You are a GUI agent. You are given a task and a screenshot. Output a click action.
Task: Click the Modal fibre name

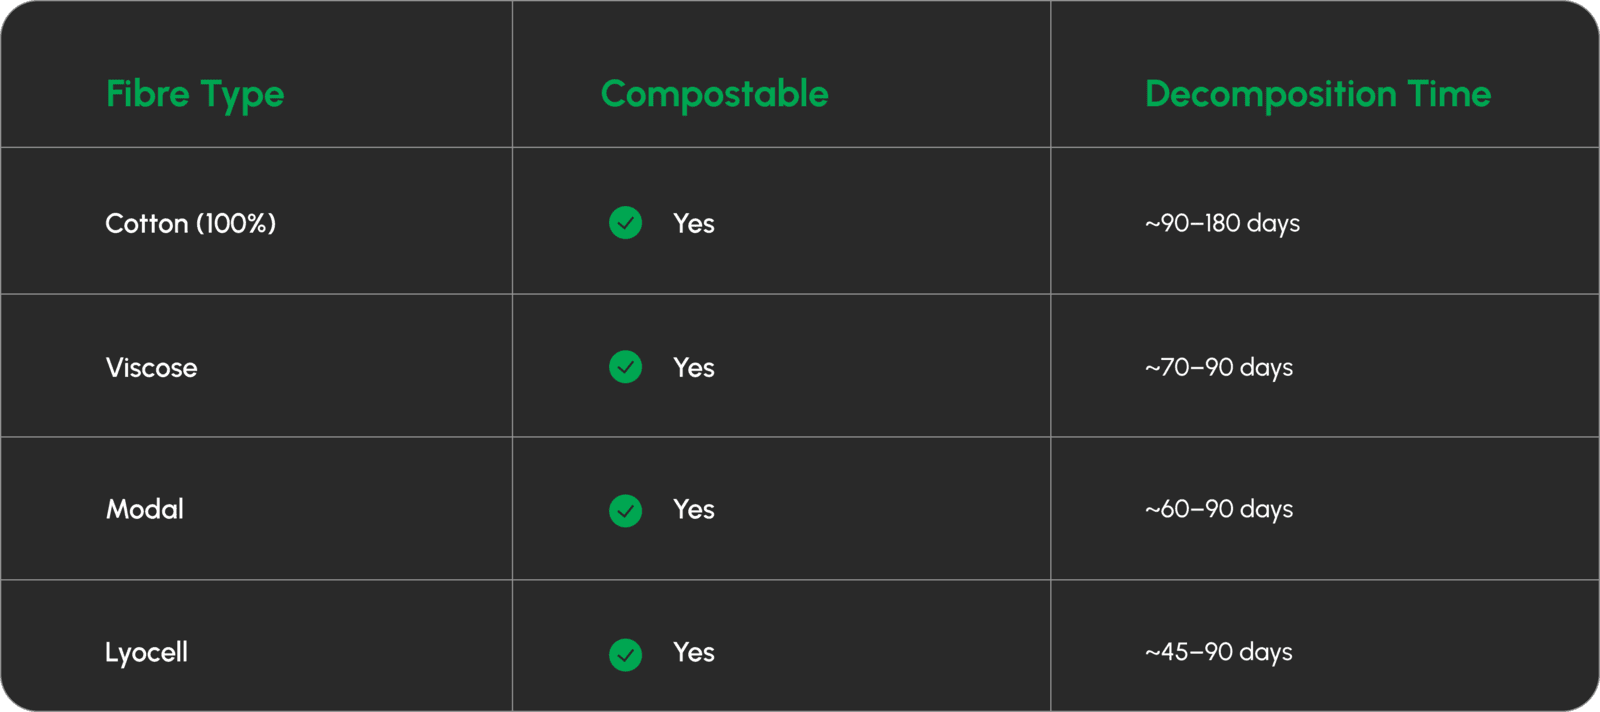point(145,510)
